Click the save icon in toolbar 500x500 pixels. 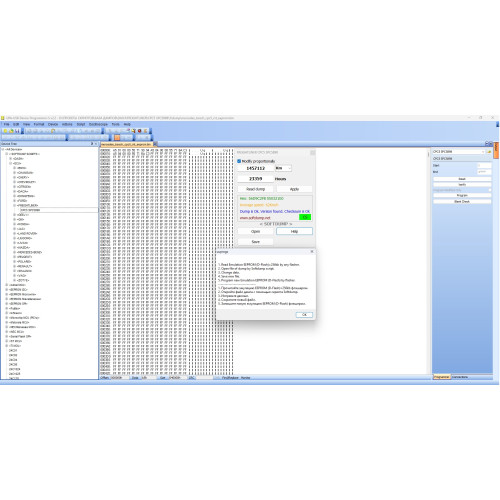(17, 131)
